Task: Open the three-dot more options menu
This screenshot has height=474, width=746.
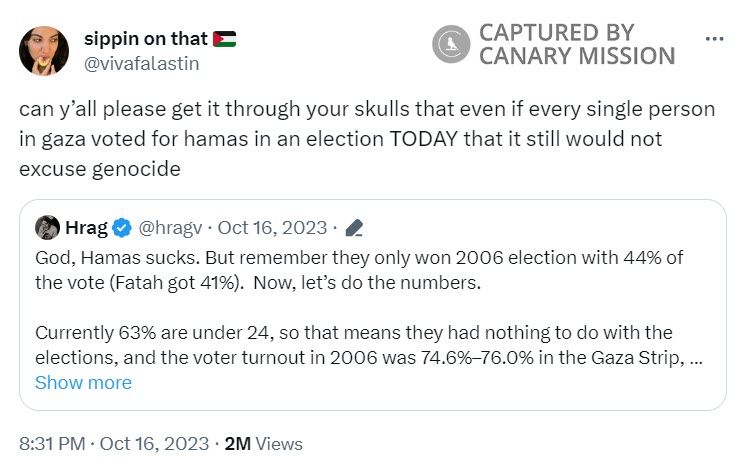Action: (x=714, y=39)
